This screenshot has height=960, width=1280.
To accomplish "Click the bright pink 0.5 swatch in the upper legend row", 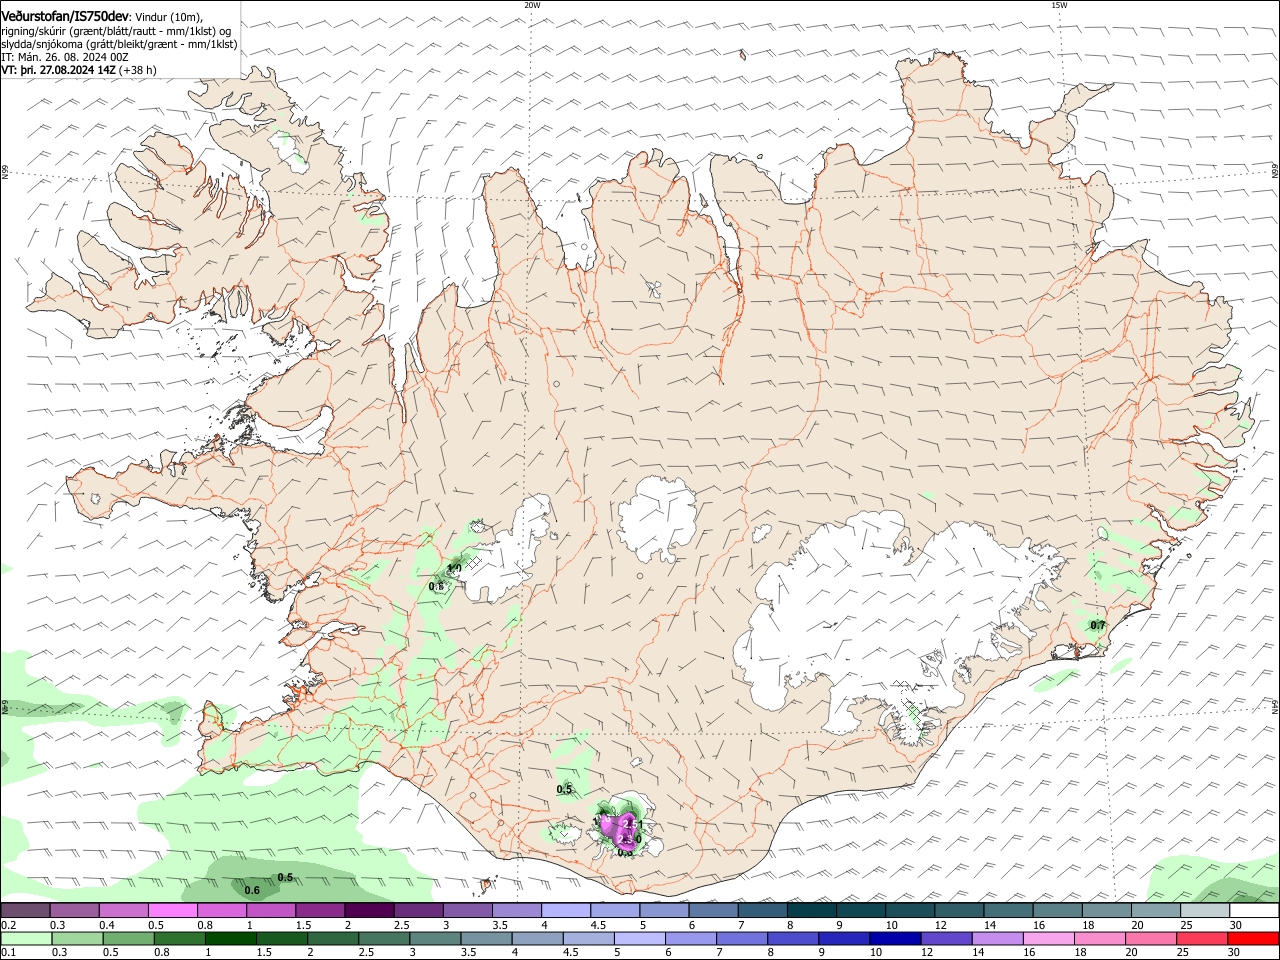I will pos(172,911).
